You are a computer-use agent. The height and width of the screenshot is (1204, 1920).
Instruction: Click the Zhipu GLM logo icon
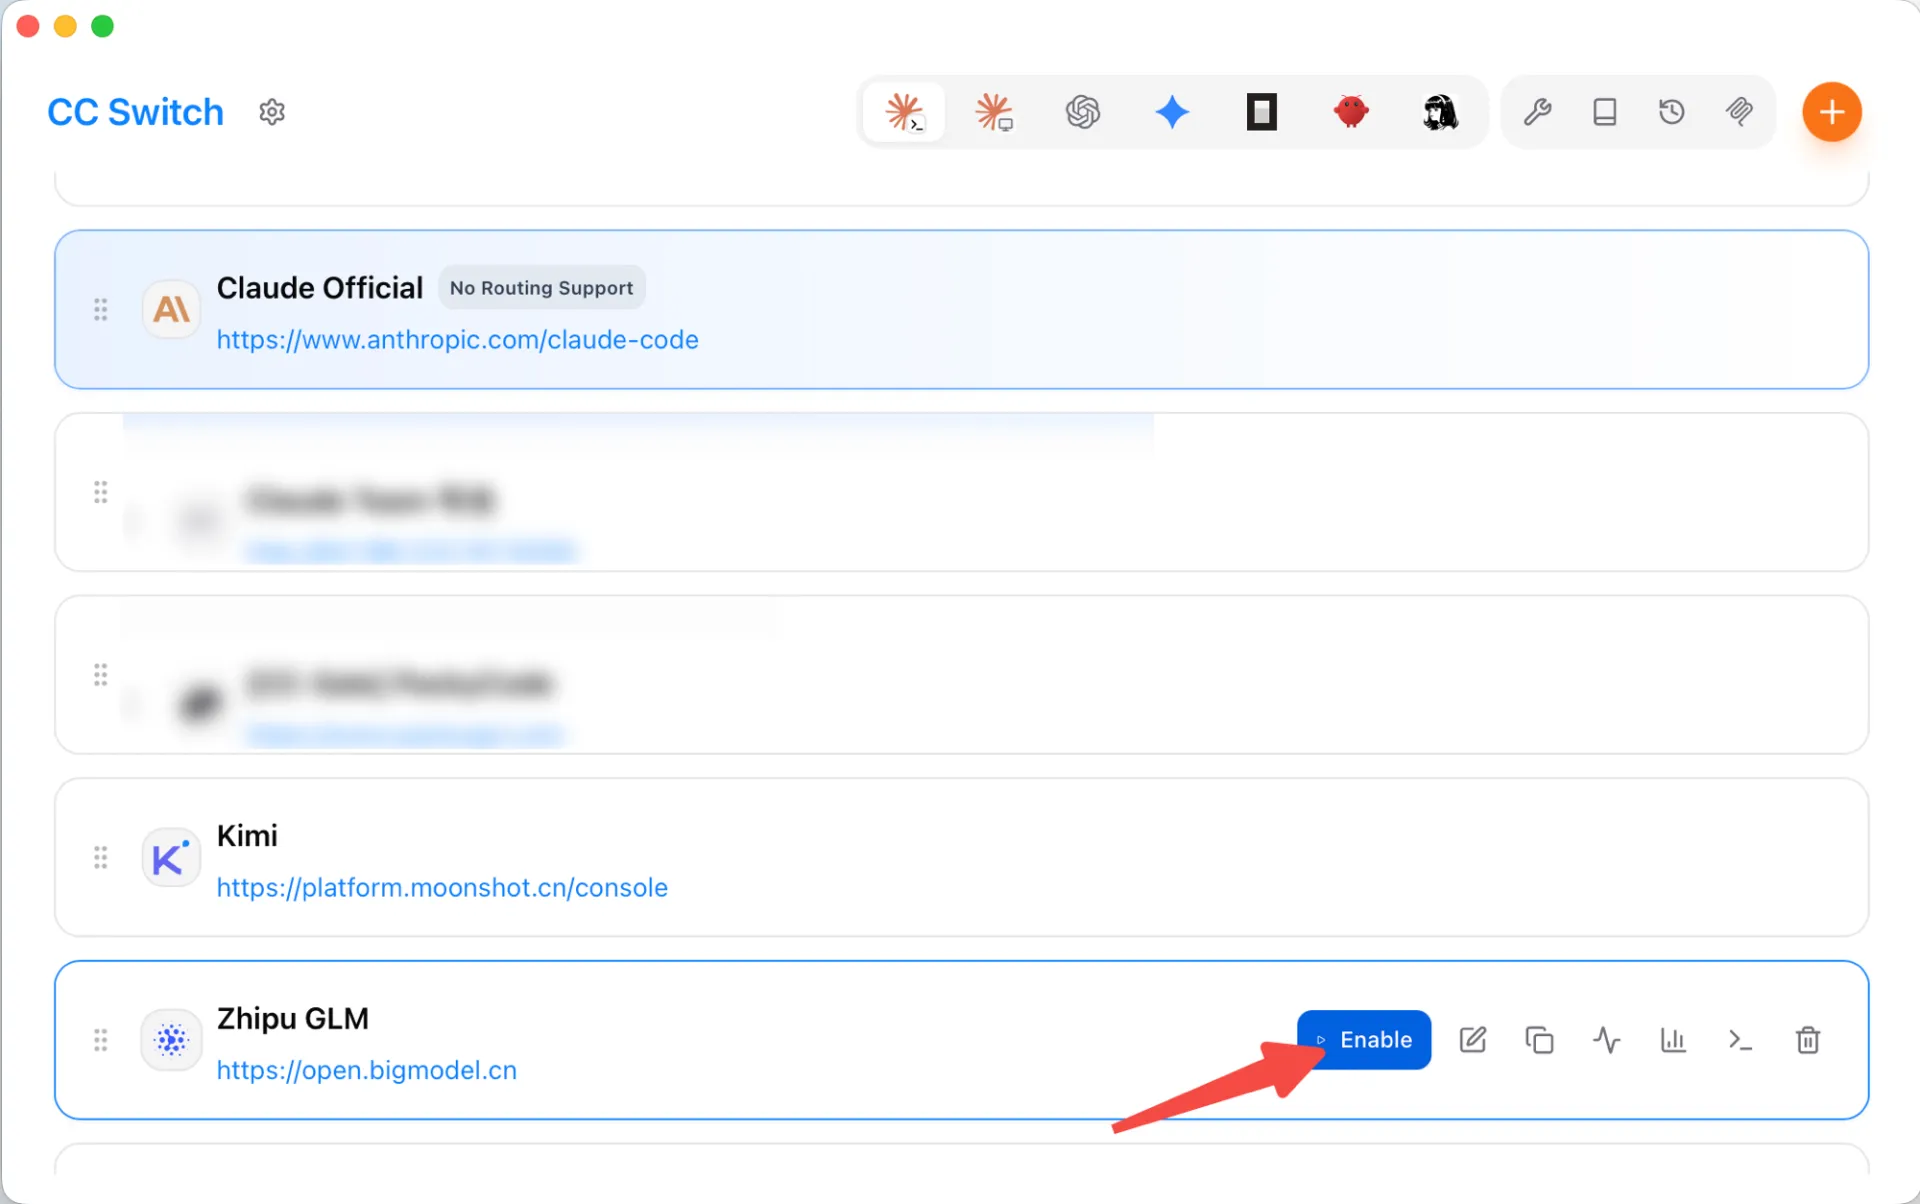(171, 1040)
